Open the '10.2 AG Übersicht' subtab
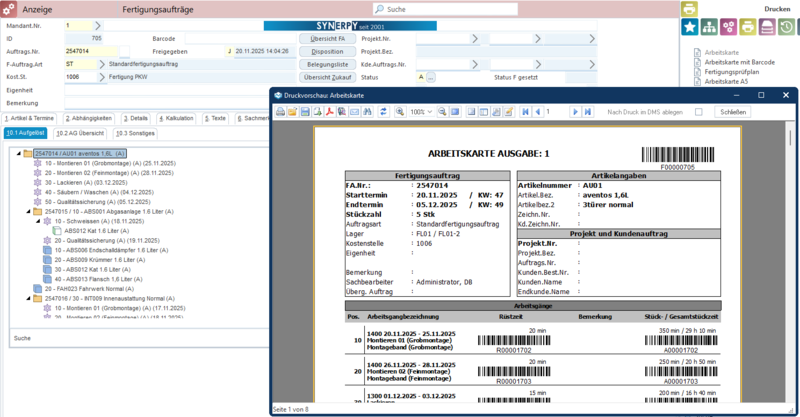The height and width of the screenshot is (417, 800). point(80,132)
